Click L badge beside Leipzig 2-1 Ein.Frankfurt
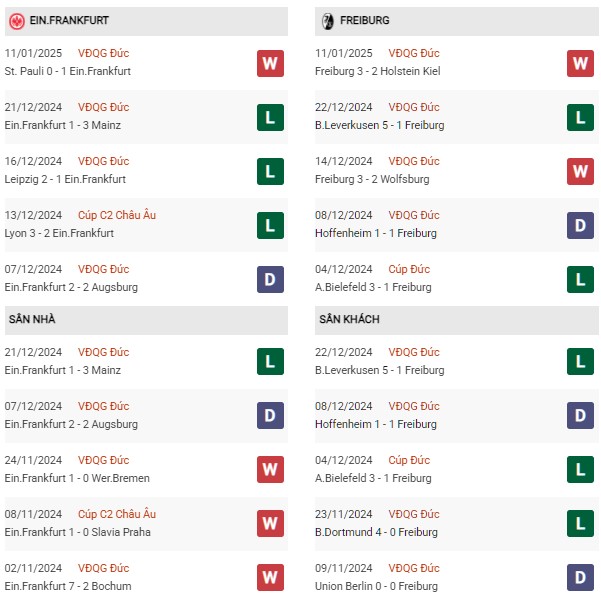Screen dimensions: 601x598 coord(270,171)
